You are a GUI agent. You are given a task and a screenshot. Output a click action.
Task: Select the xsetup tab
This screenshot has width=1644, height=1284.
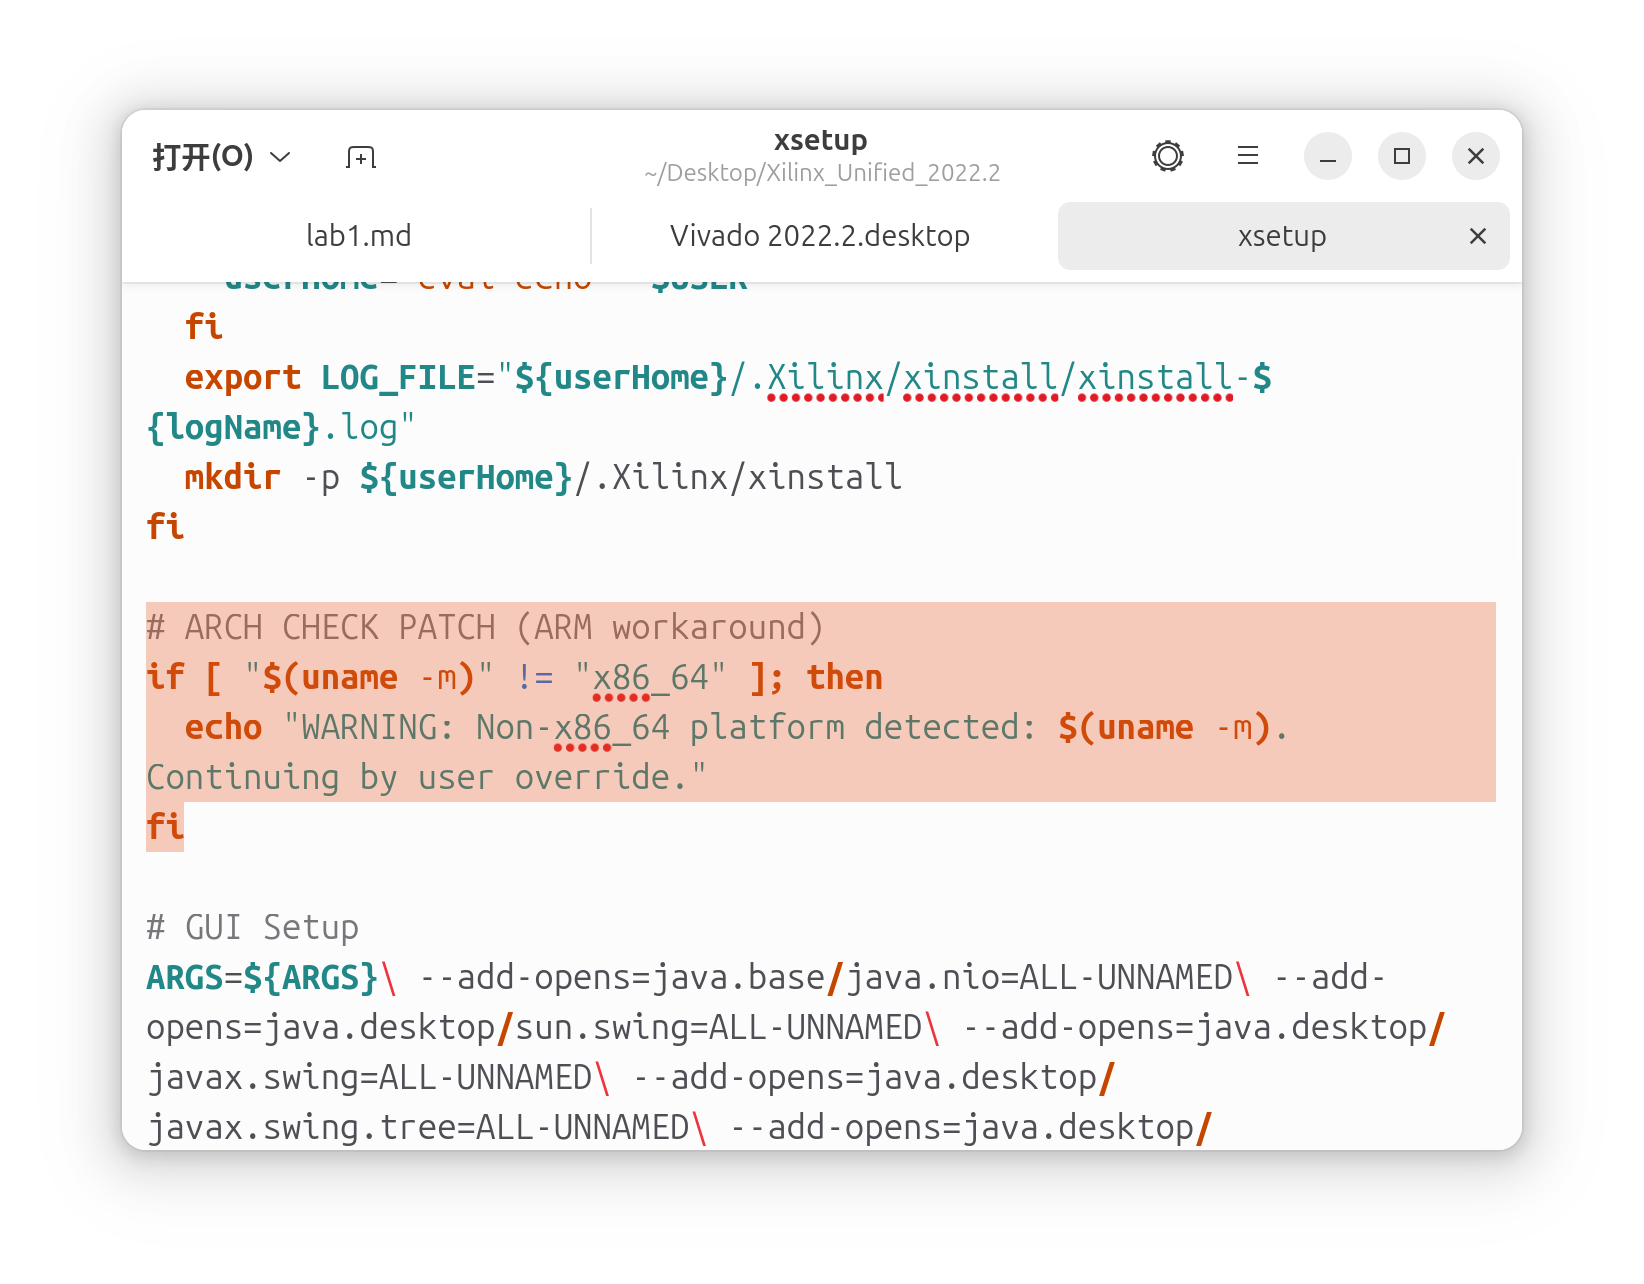[x=1282, y=236]
